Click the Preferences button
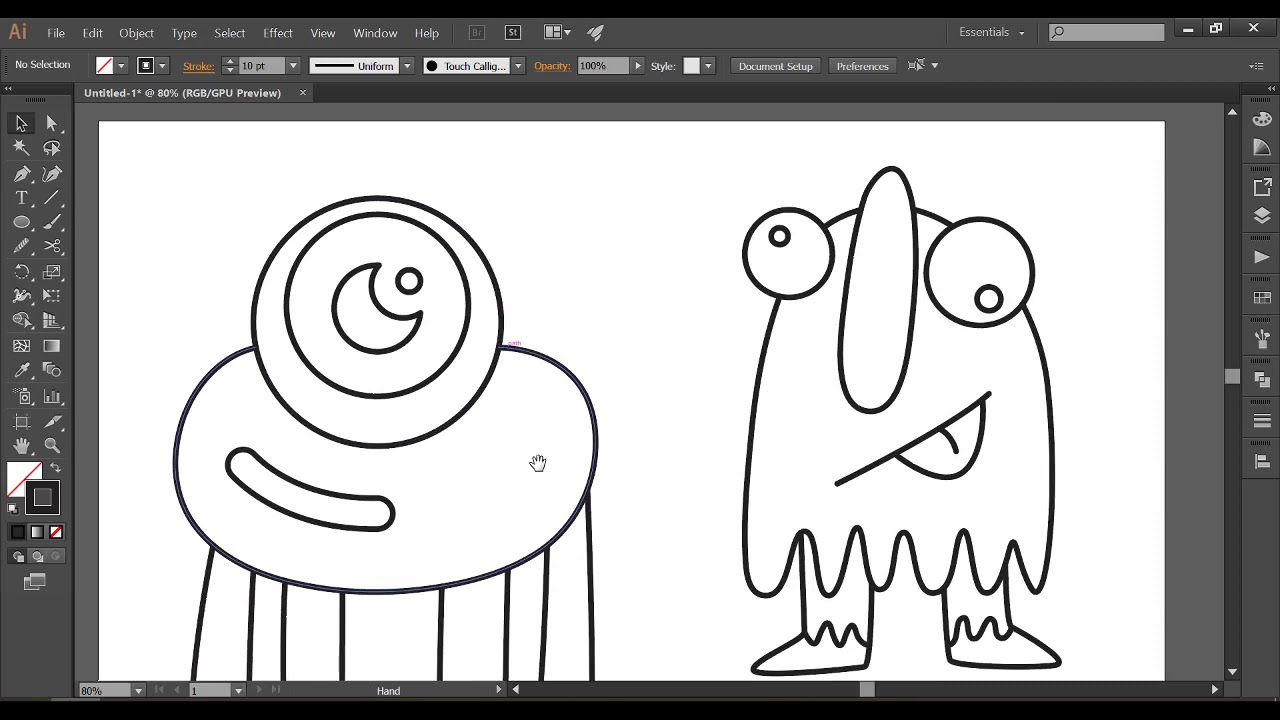 pos(862,66)
